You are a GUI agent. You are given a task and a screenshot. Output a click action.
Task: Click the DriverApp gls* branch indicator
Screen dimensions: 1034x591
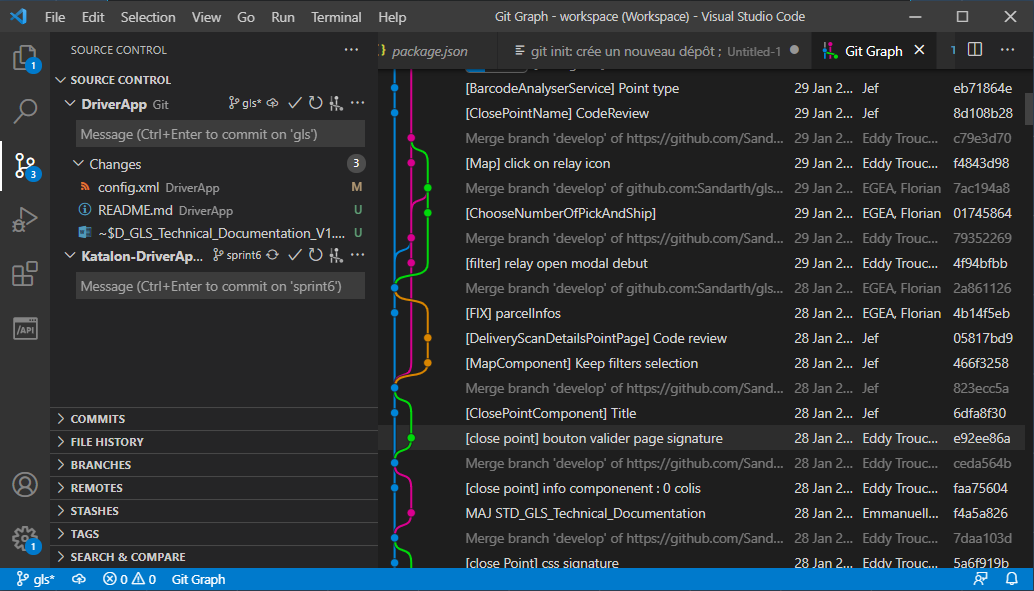coord(245,104)
